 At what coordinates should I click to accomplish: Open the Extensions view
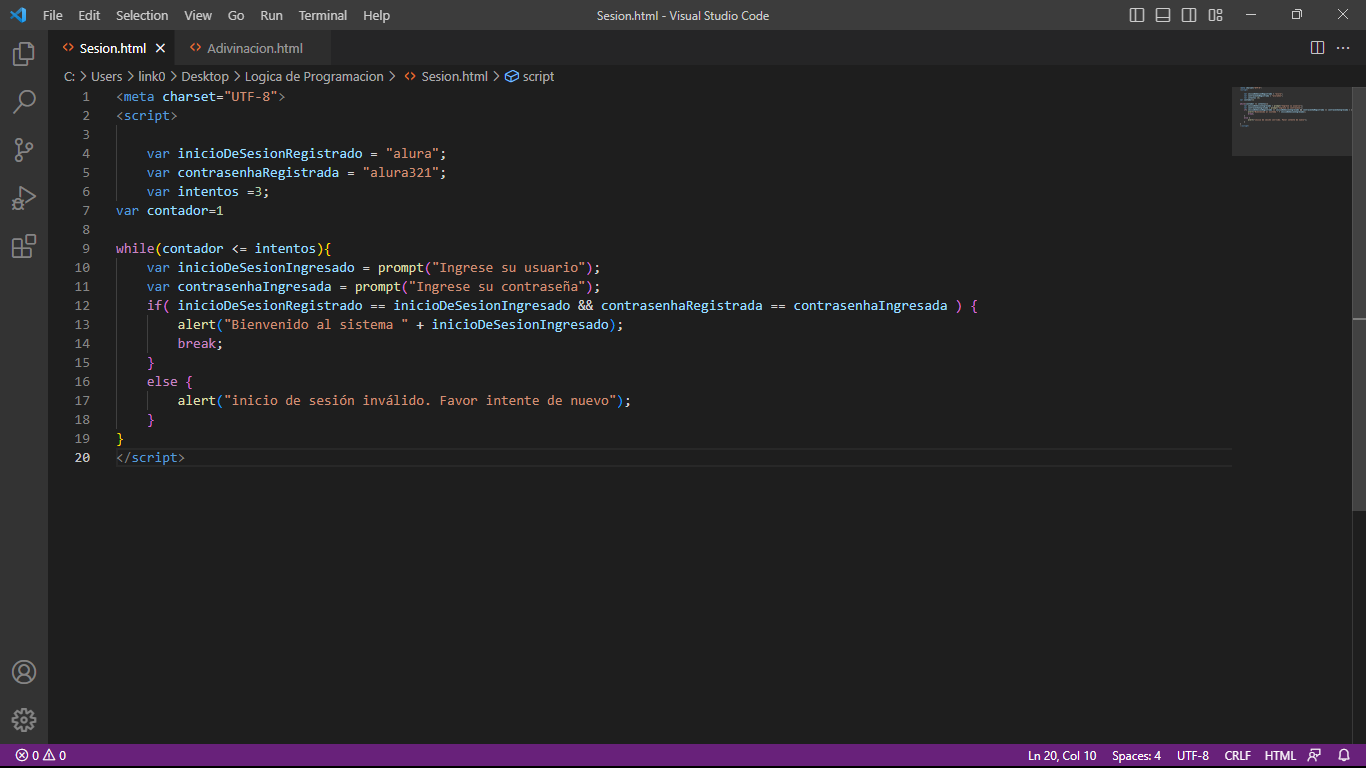pyautogui.click(x=24, y=246)
